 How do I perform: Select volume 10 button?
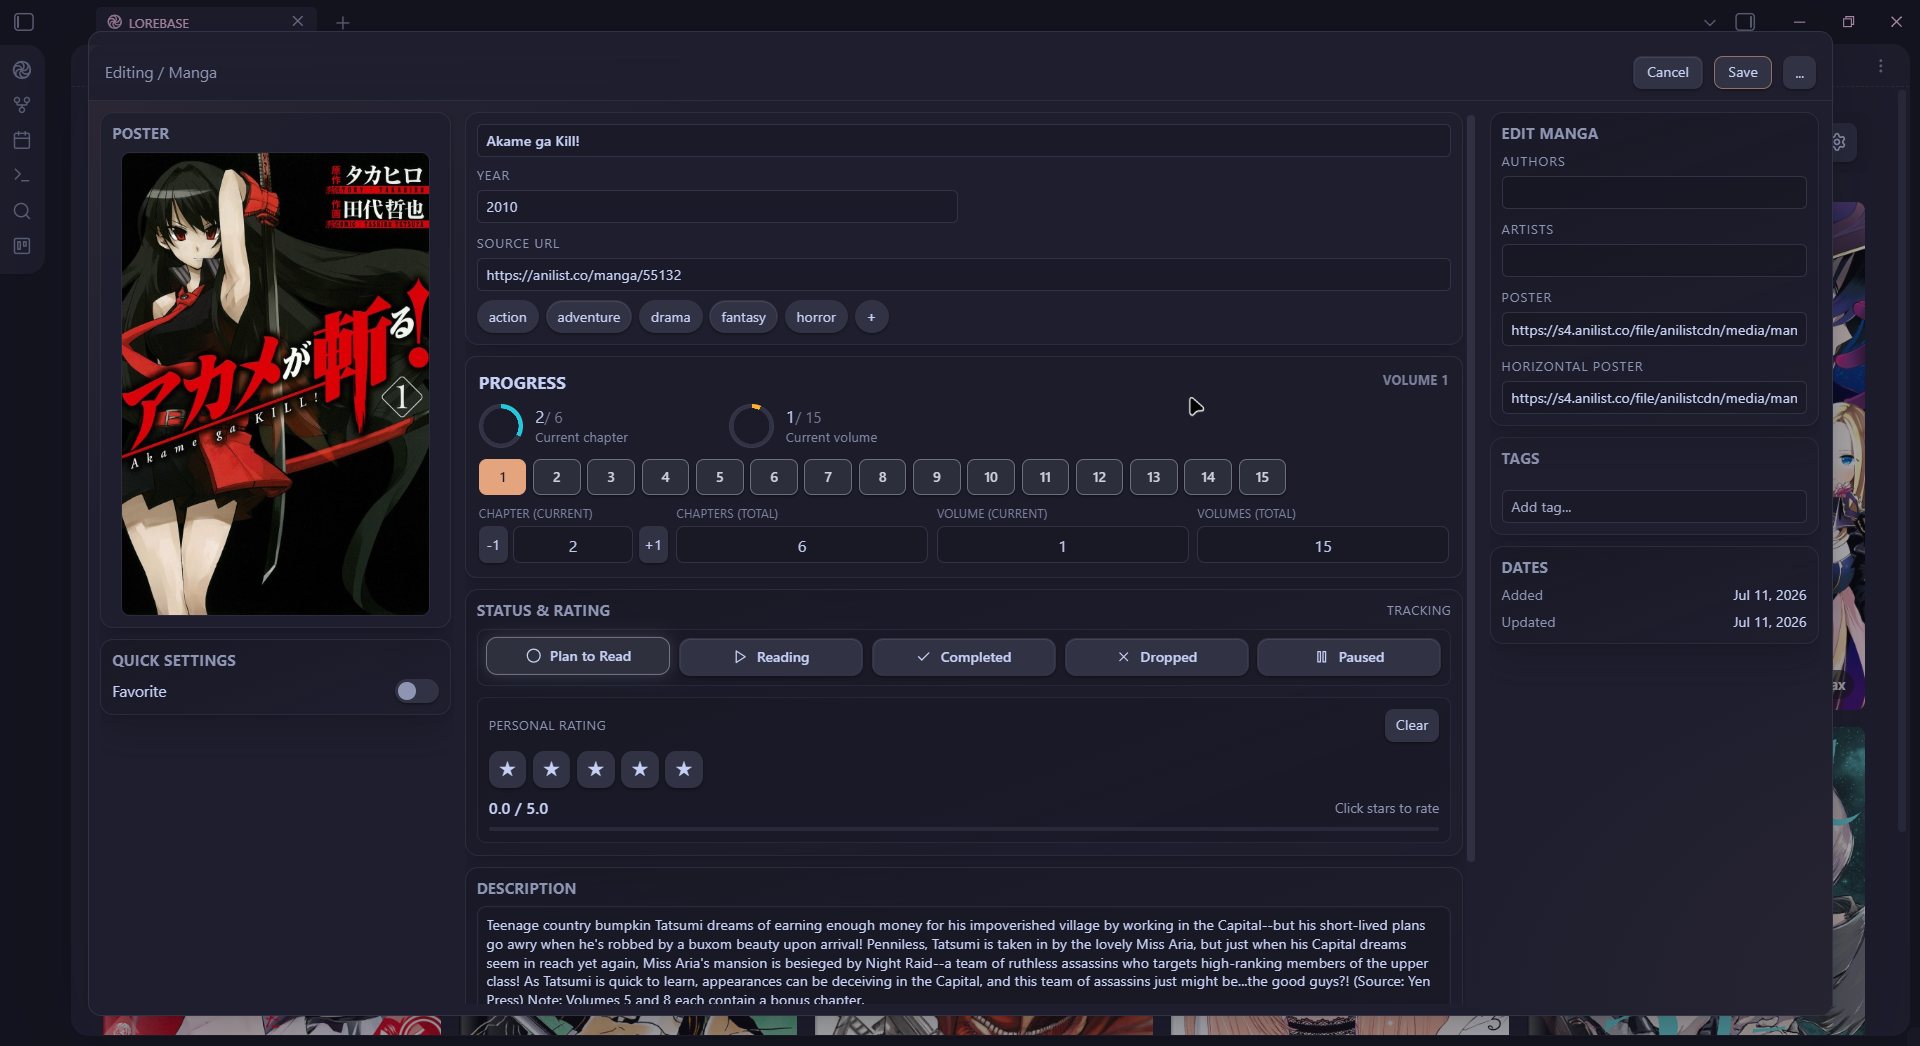coord(991,477)
